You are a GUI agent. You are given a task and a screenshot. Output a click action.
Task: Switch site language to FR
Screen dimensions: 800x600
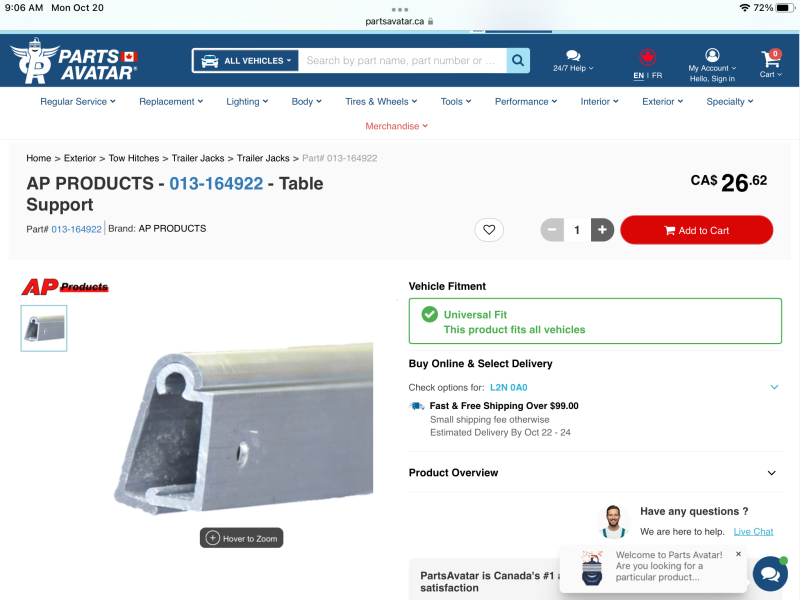657,76
